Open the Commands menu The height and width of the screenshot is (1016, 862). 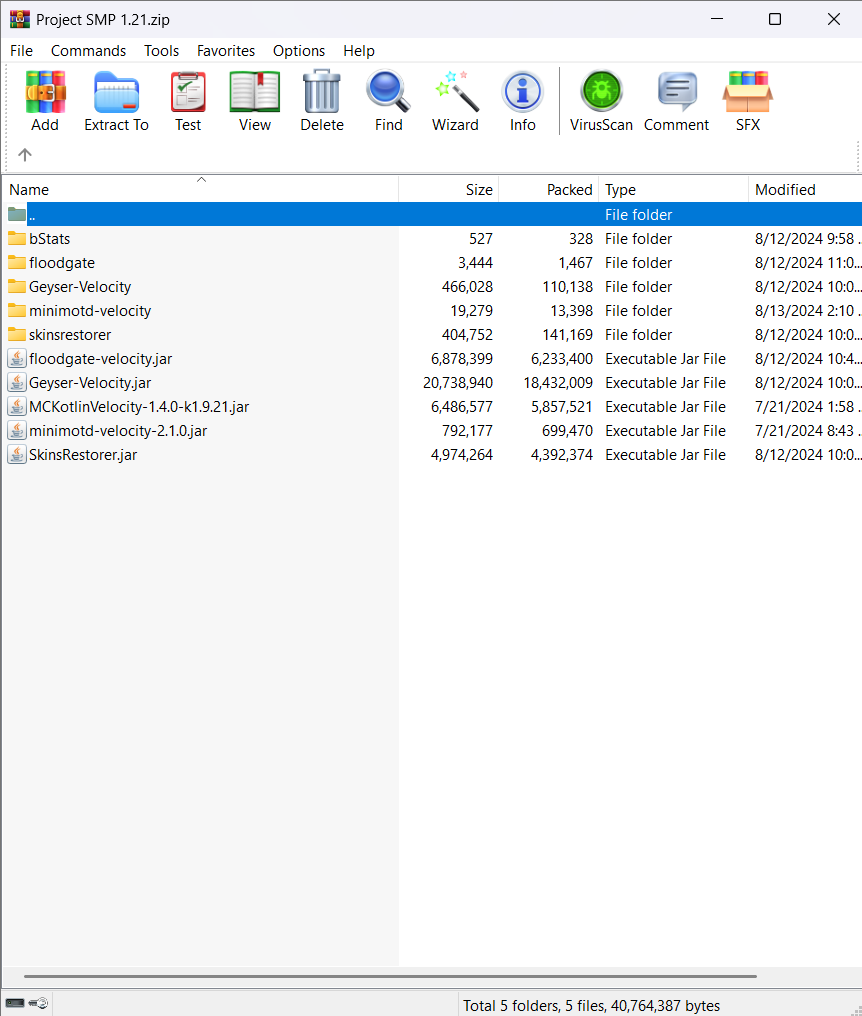88,51
